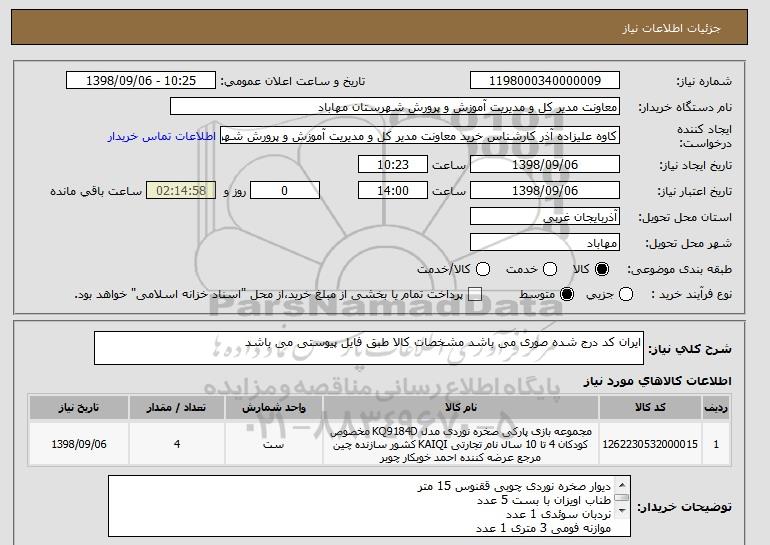The width and height of the screenshot is (770, 545).
Task: Click the public announcement date field 10:25
Action: coord(141,81)
